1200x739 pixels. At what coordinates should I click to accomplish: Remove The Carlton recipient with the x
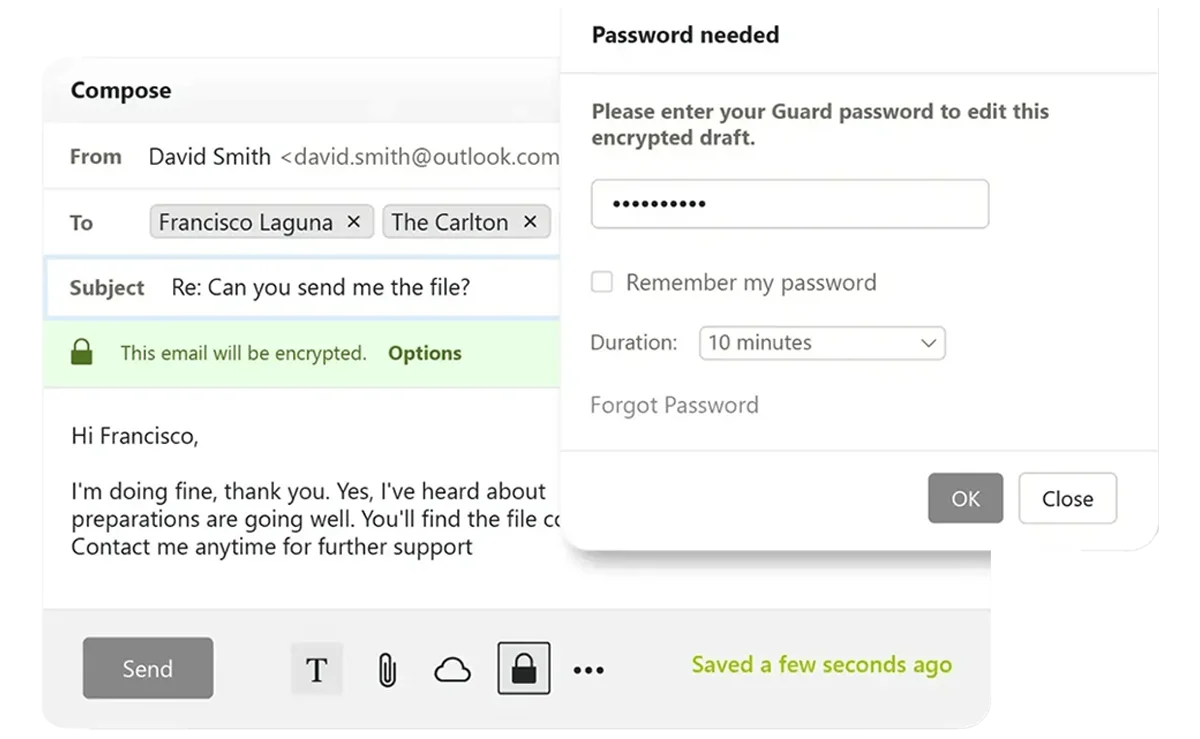click(530, 222)
